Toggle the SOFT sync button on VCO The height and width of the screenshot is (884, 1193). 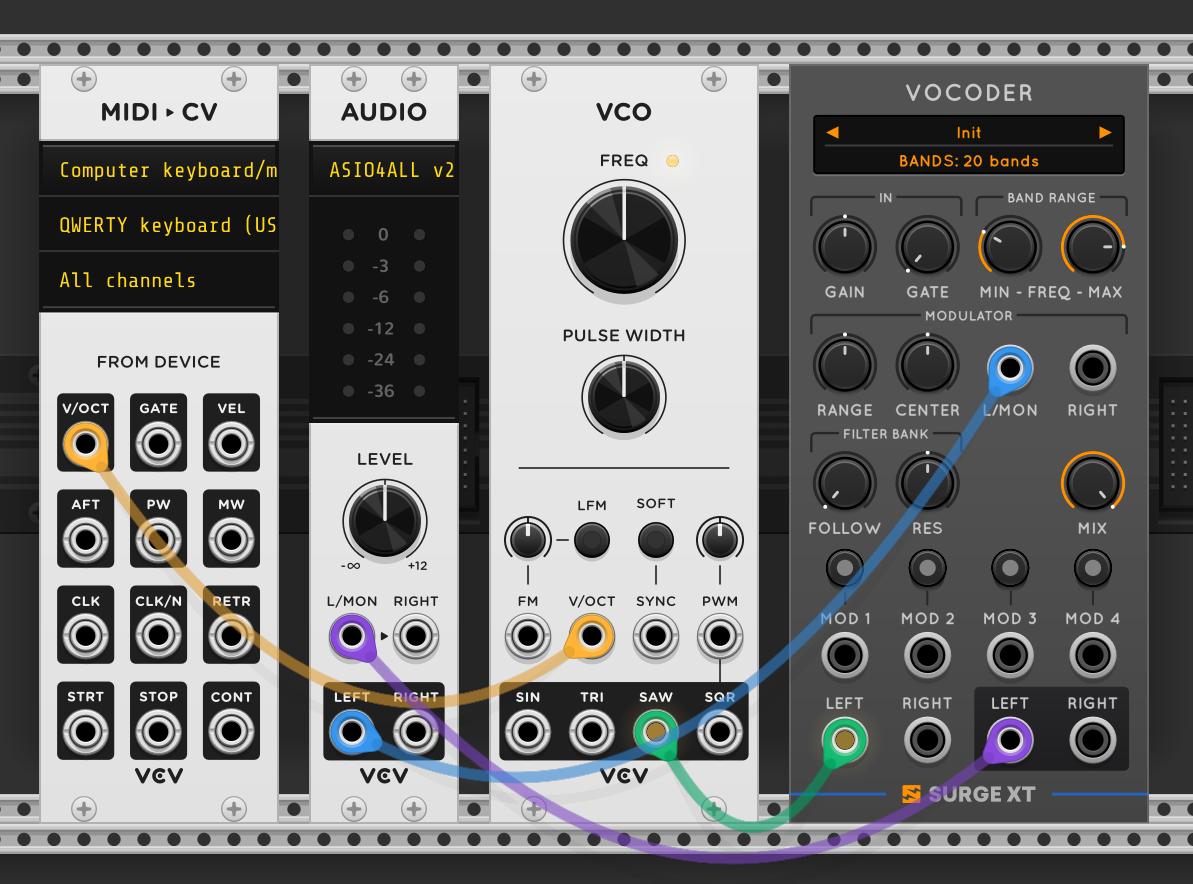tap(655, 541)
